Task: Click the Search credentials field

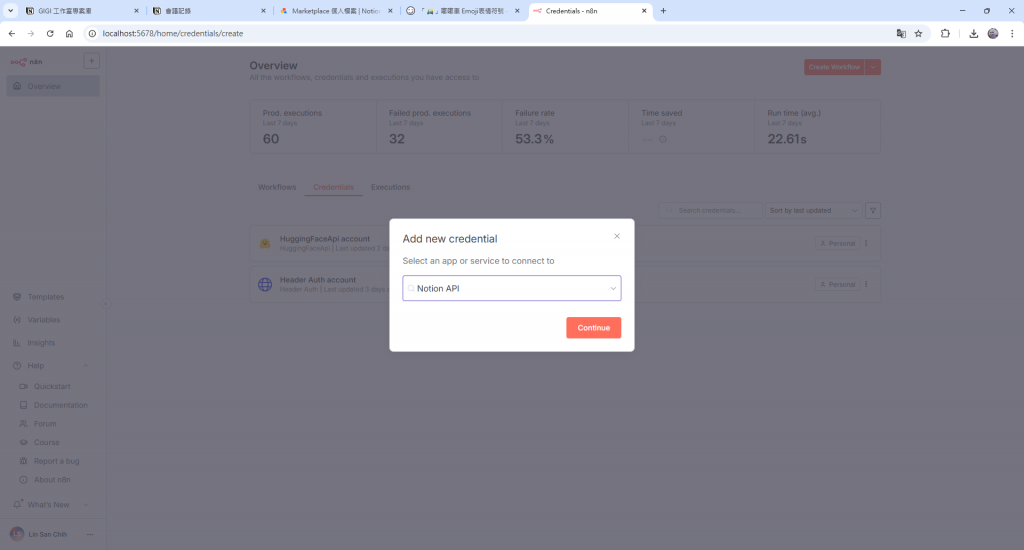Action: click(x=711, y=210)
